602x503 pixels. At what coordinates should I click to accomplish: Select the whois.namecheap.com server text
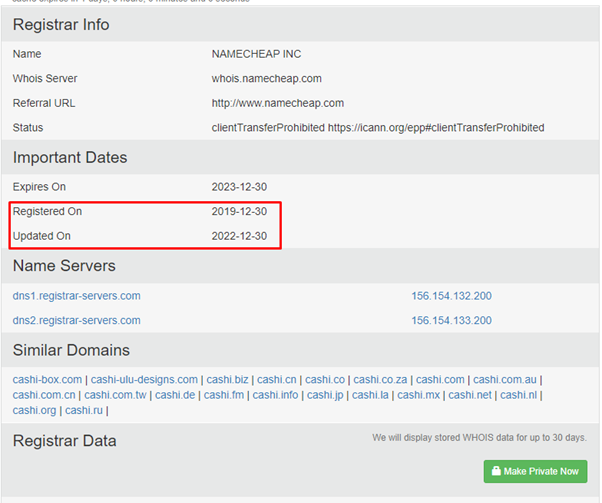pos(266,79)
